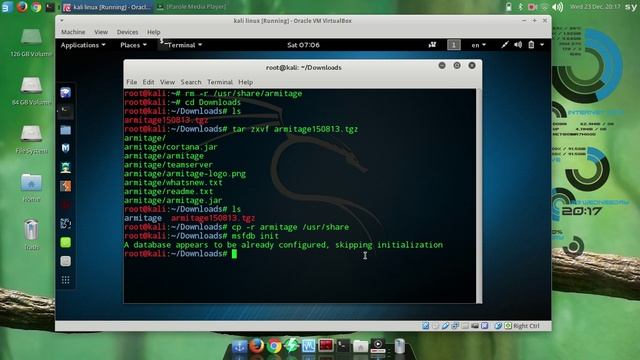640x360 pixels.
Task: Open the terminal icon in the bottom host dock
Action: click(x=343, y=346)
